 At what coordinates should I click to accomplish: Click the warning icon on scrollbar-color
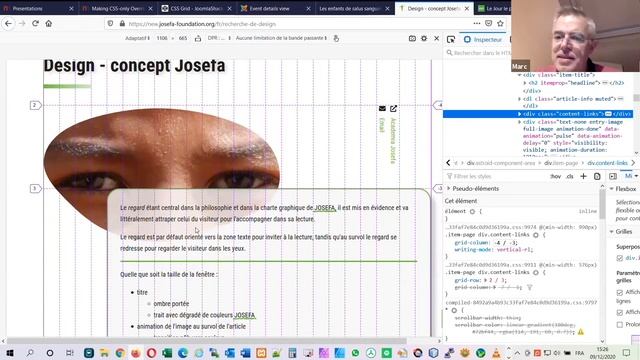(580, 332)
